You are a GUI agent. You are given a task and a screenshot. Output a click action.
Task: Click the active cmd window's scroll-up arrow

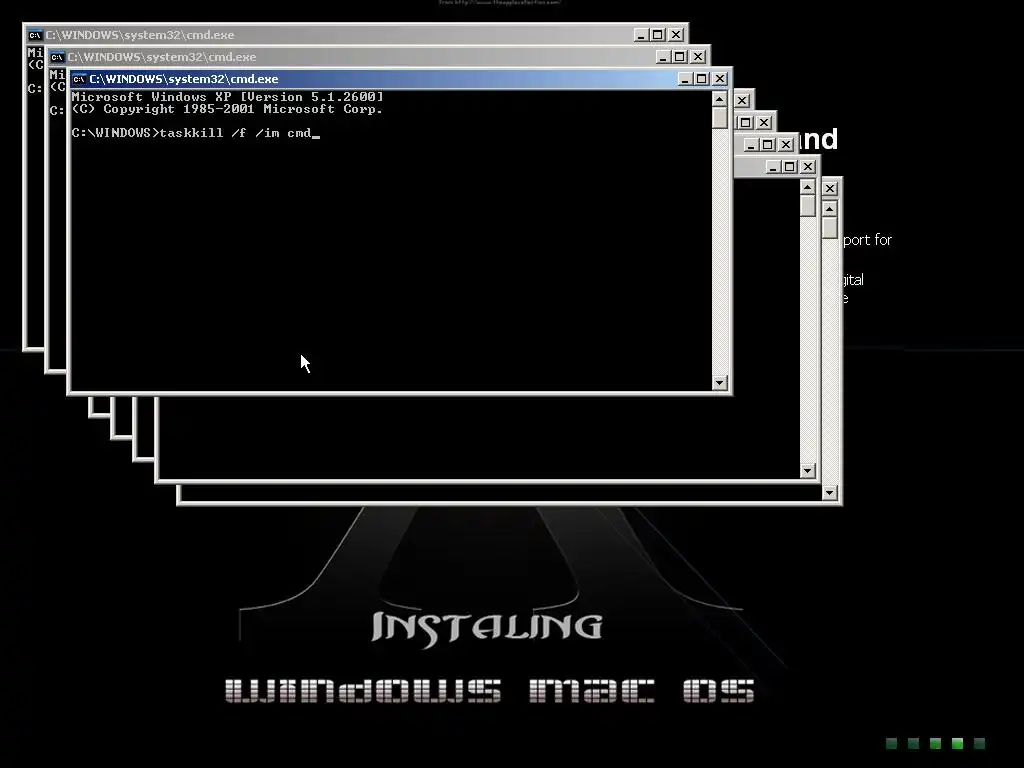(720, 99)
